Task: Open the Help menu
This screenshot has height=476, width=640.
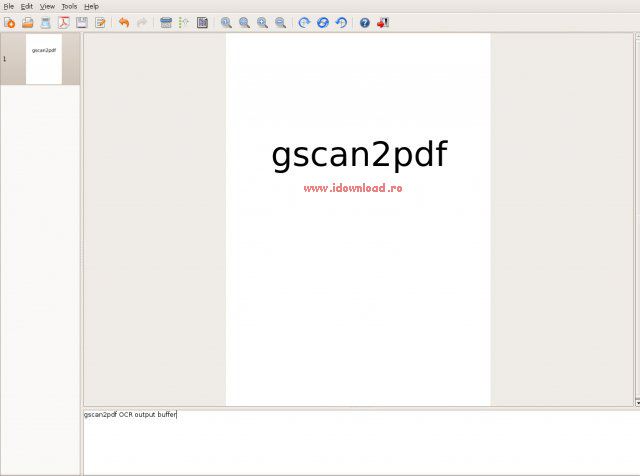Action: pyautogui.click(x=91, y=7)
